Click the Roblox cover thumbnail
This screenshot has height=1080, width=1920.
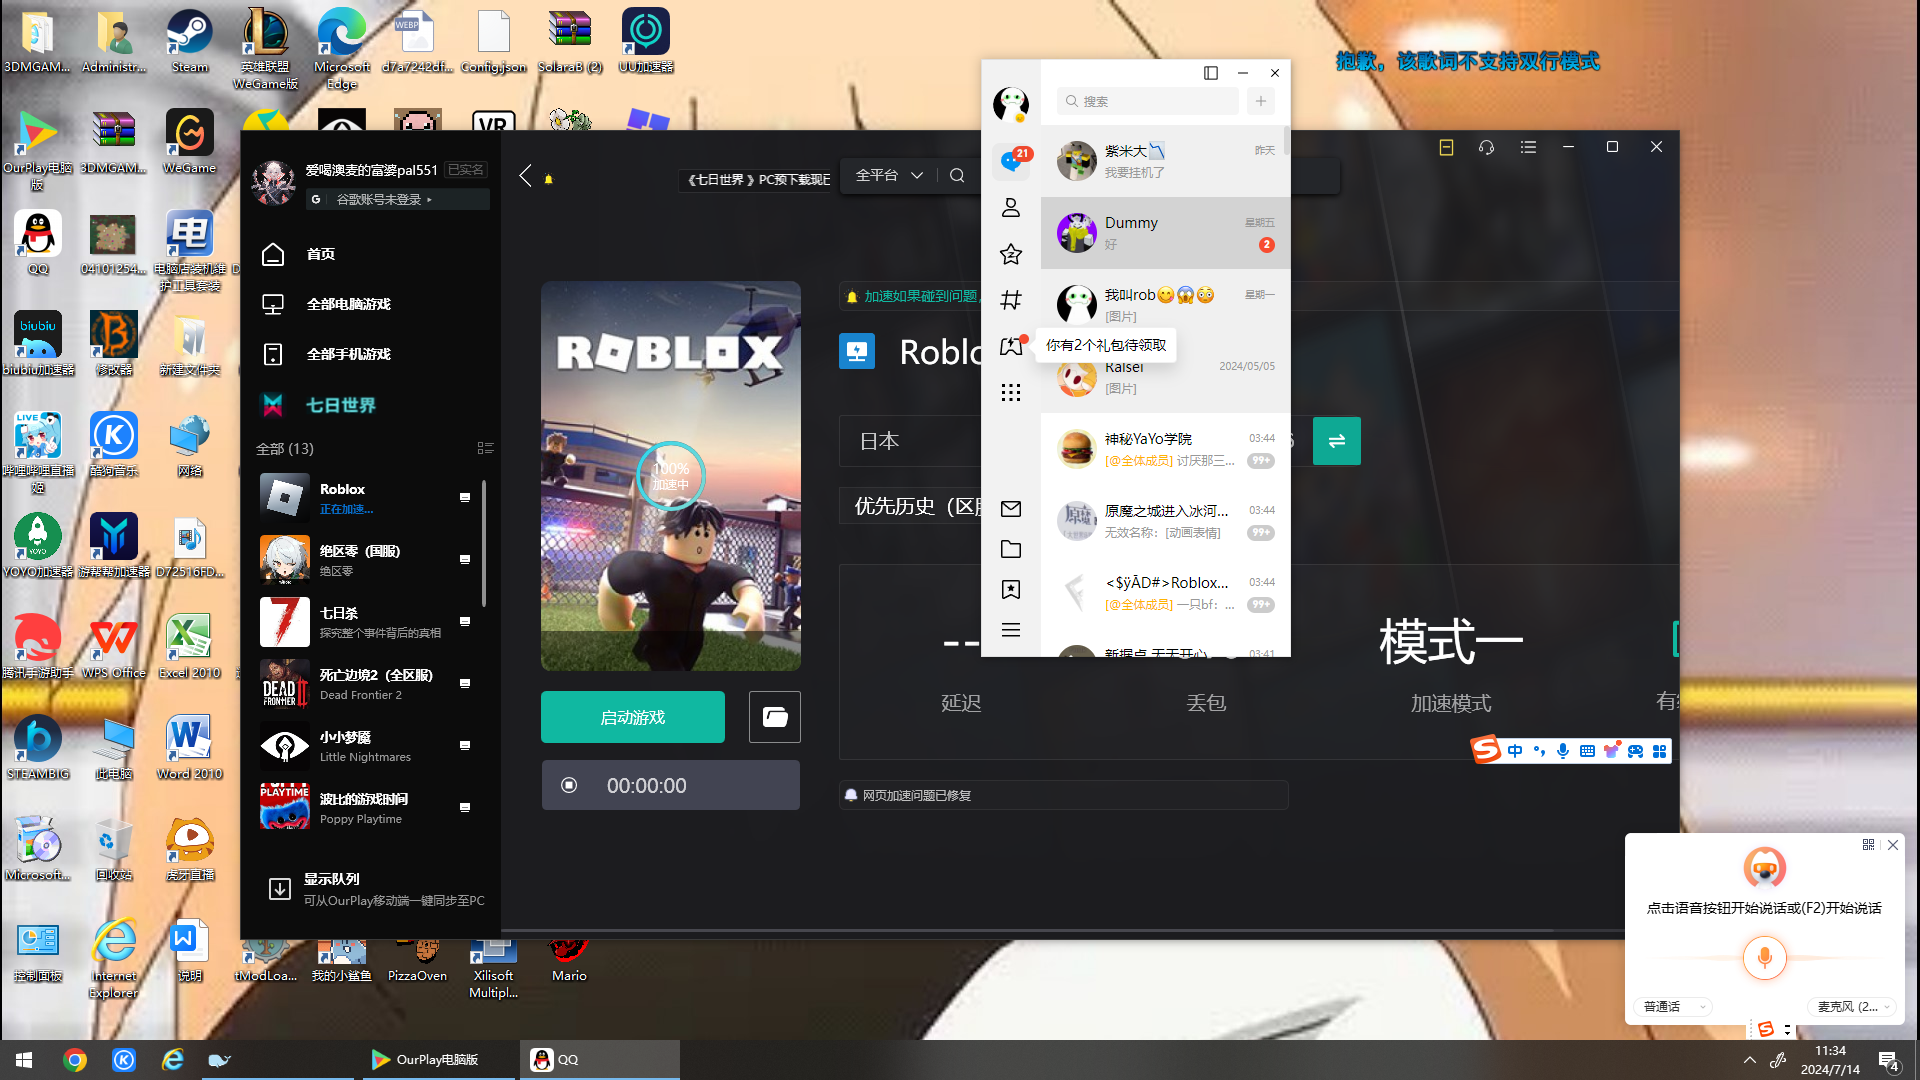(671, 476)
